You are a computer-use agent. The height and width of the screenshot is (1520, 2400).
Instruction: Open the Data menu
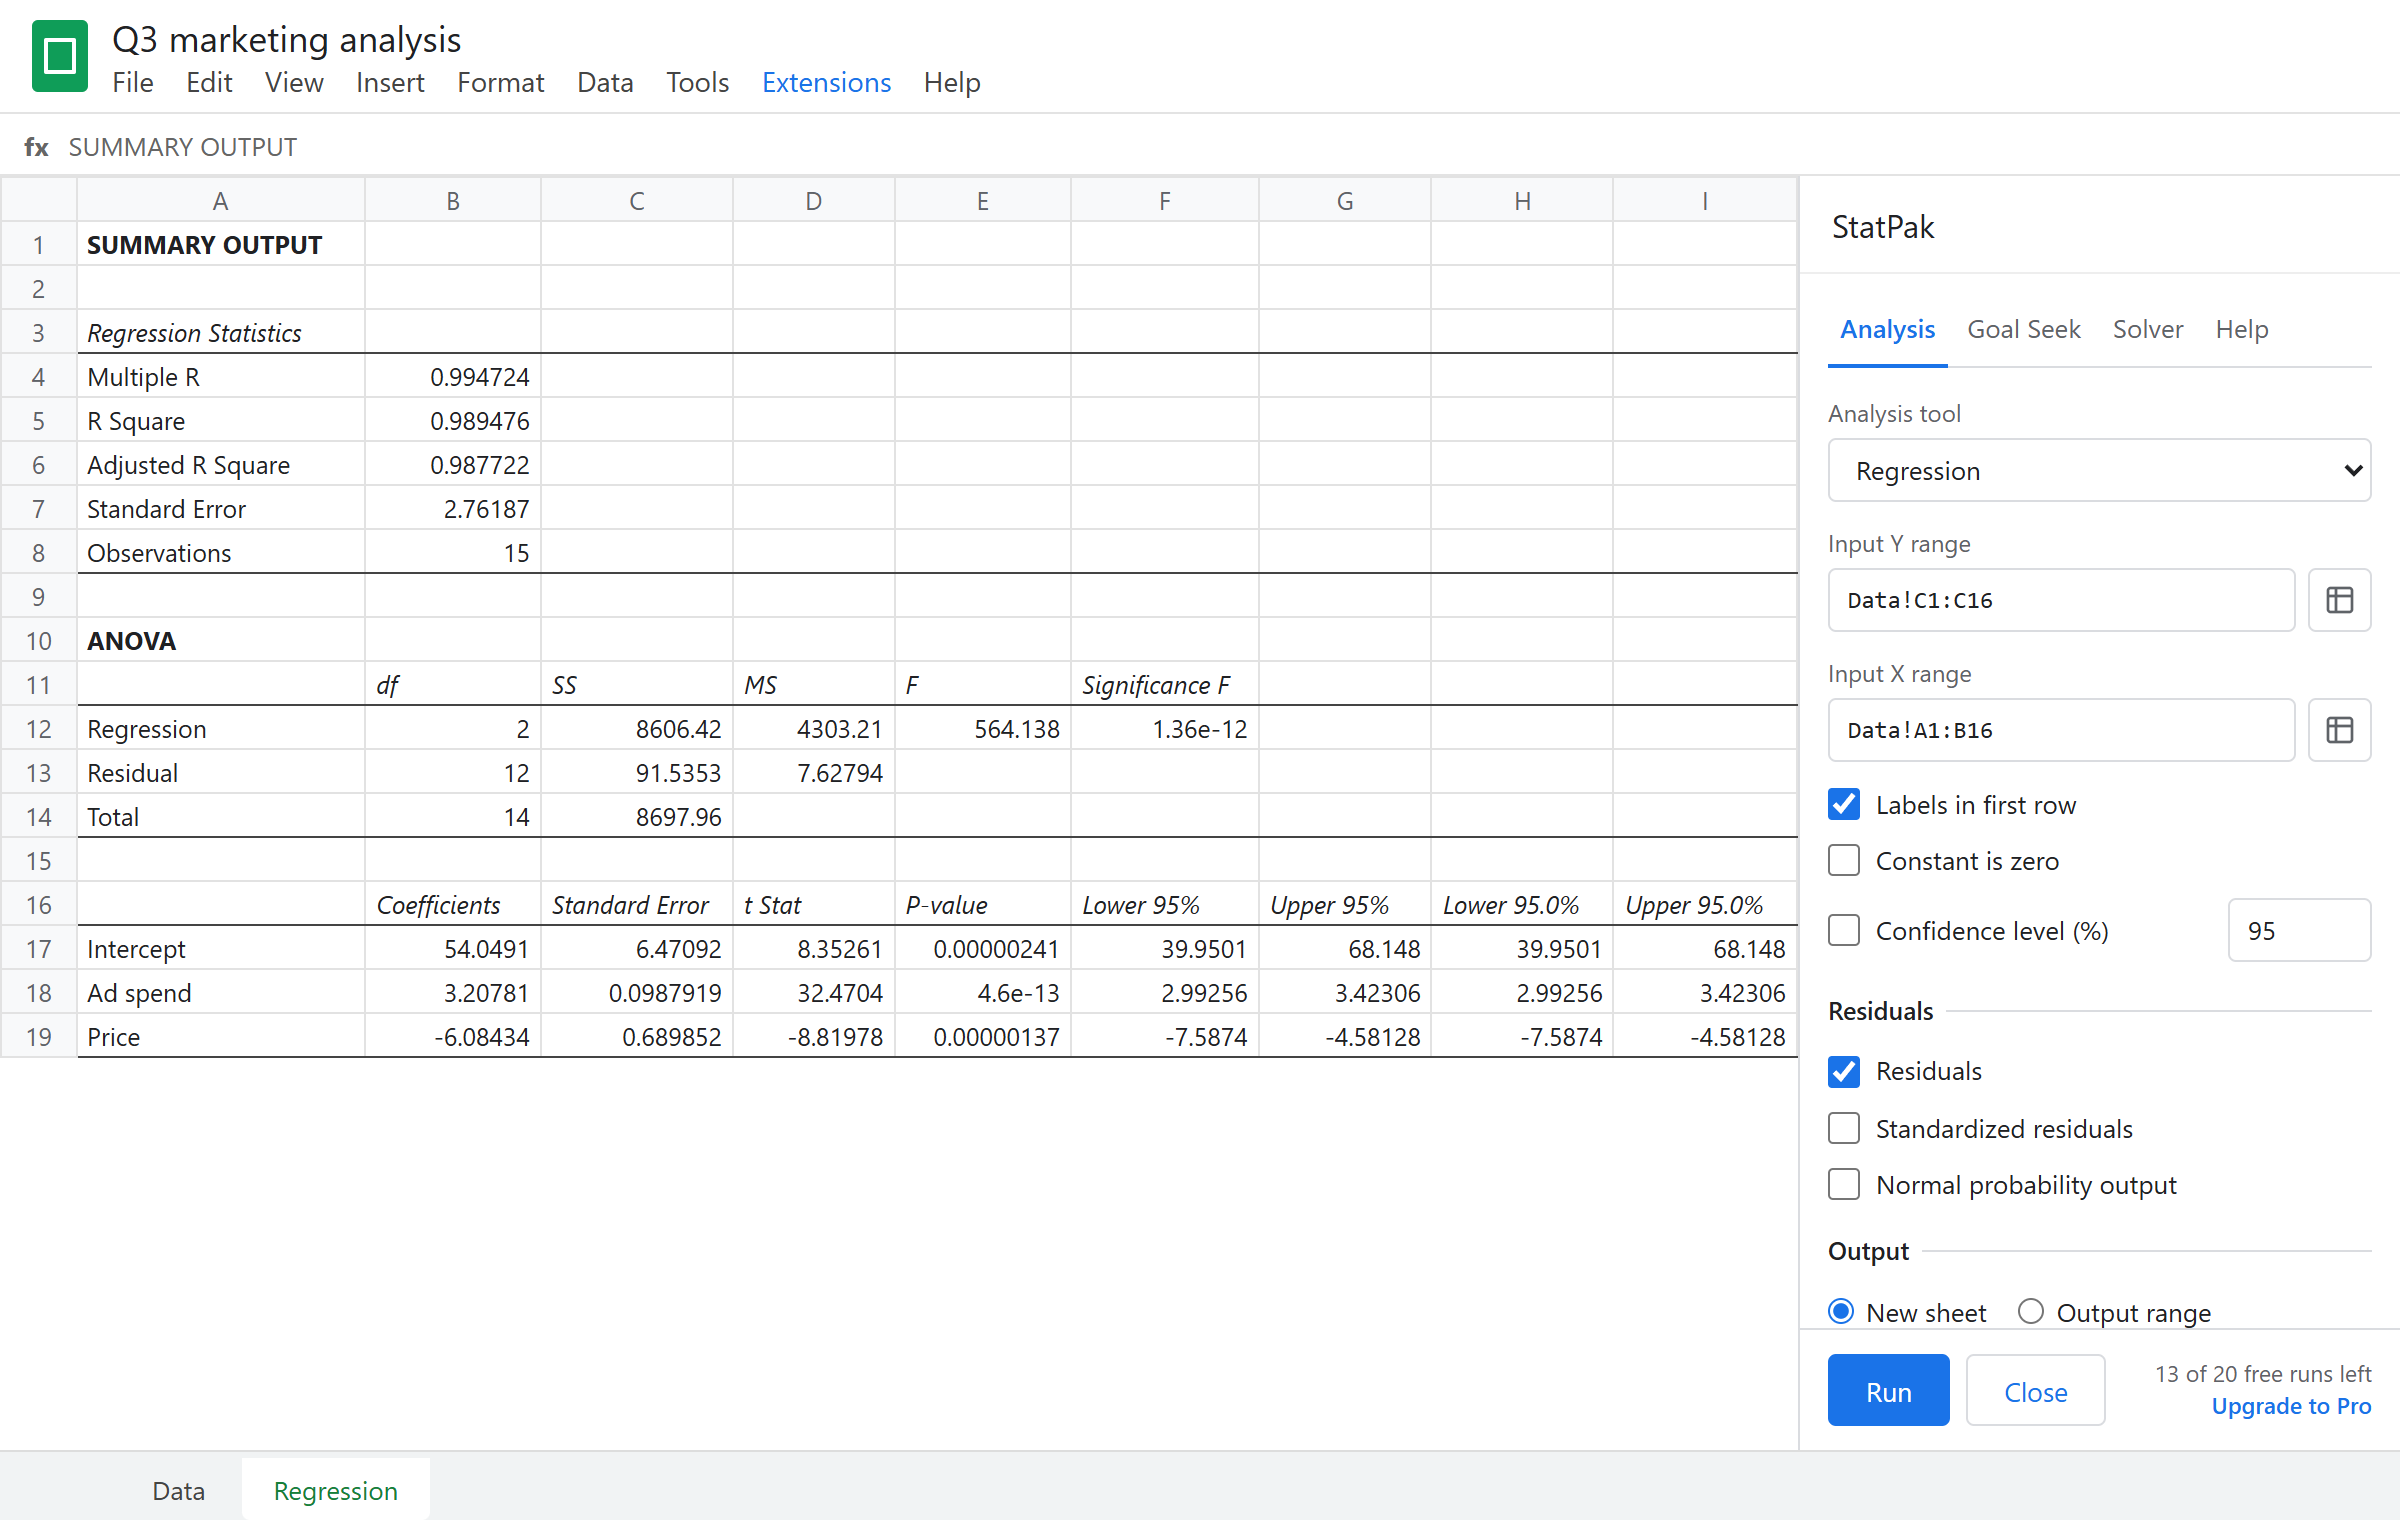coord(605,82)
